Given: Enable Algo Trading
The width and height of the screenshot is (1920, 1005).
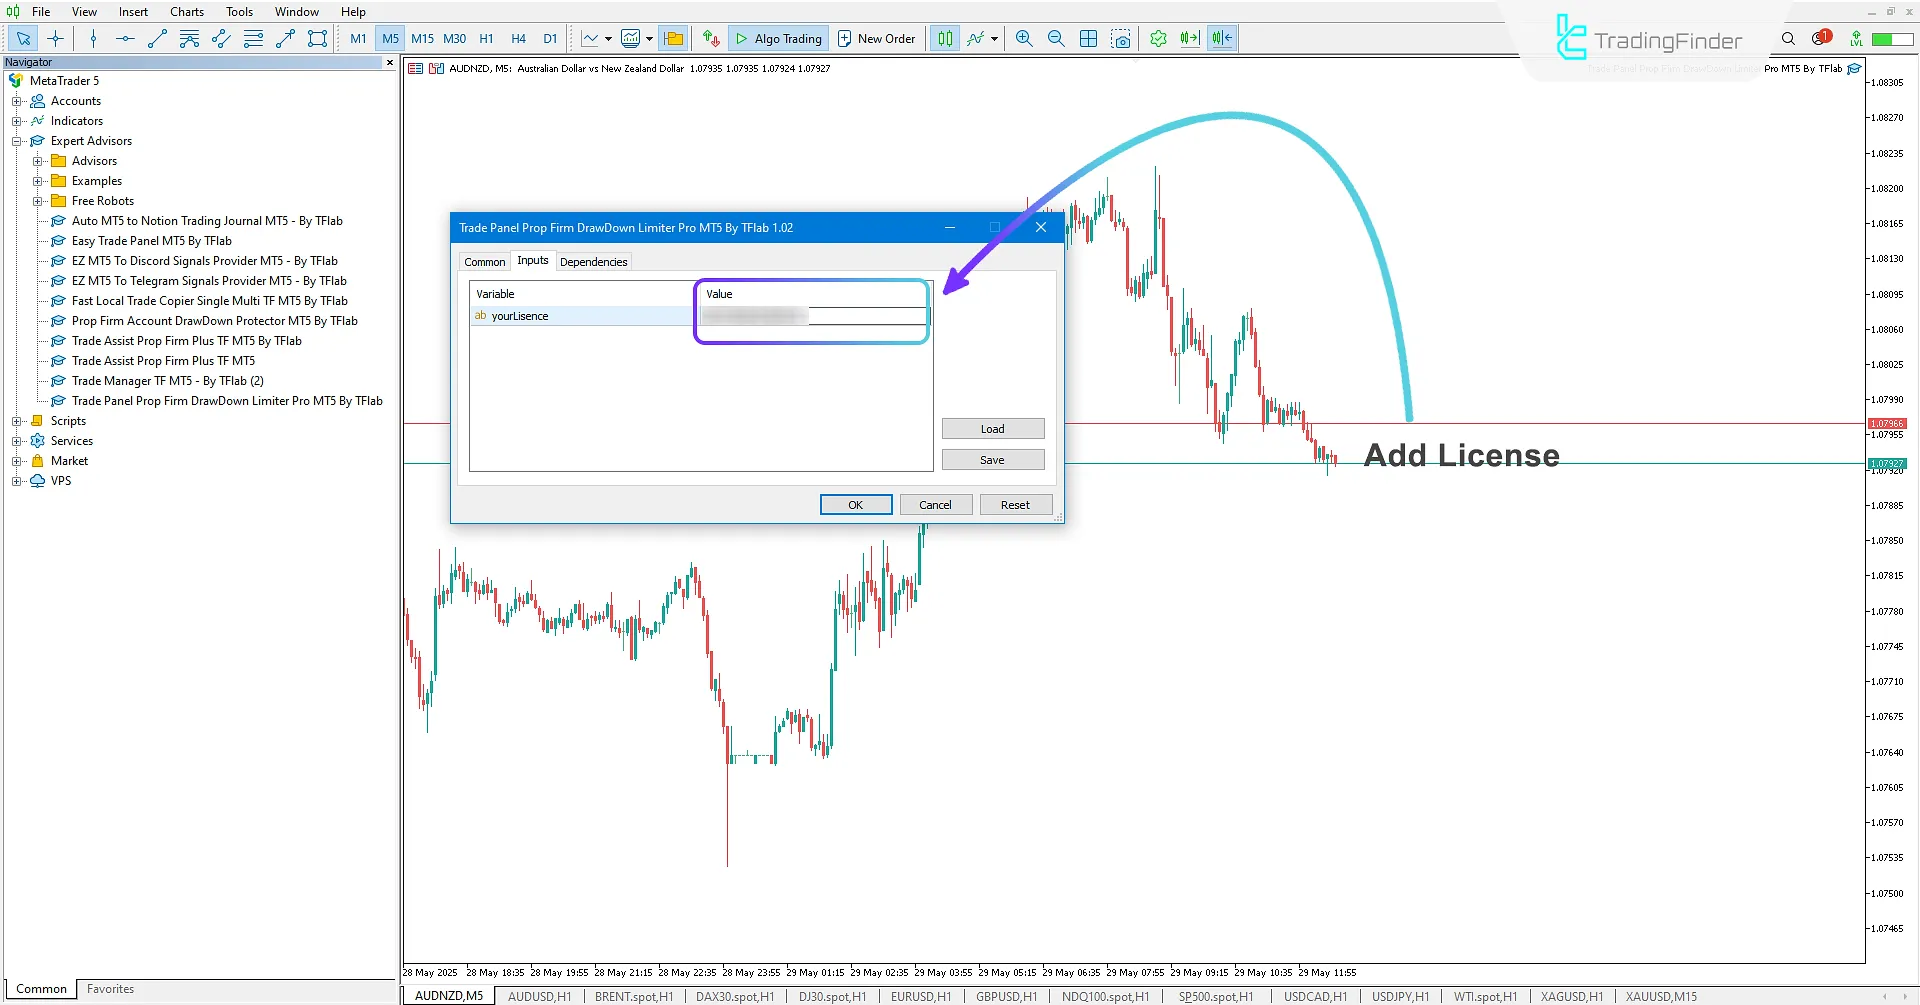Looking at the screenshot, I should pos(778,38).
